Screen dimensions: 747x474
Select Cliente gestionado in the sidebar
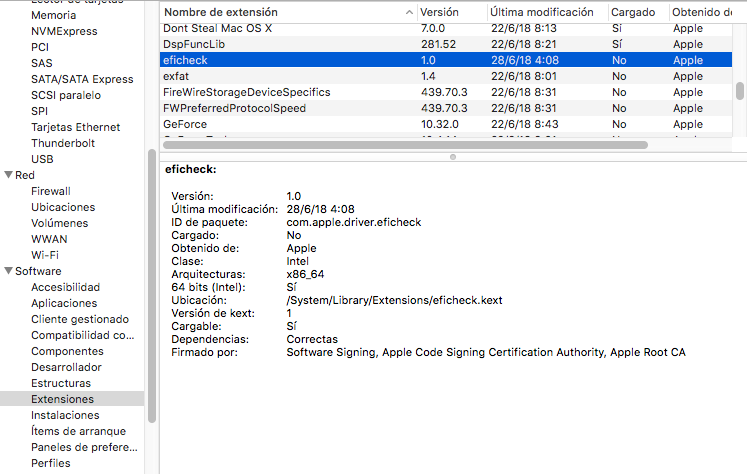point(80,319)
